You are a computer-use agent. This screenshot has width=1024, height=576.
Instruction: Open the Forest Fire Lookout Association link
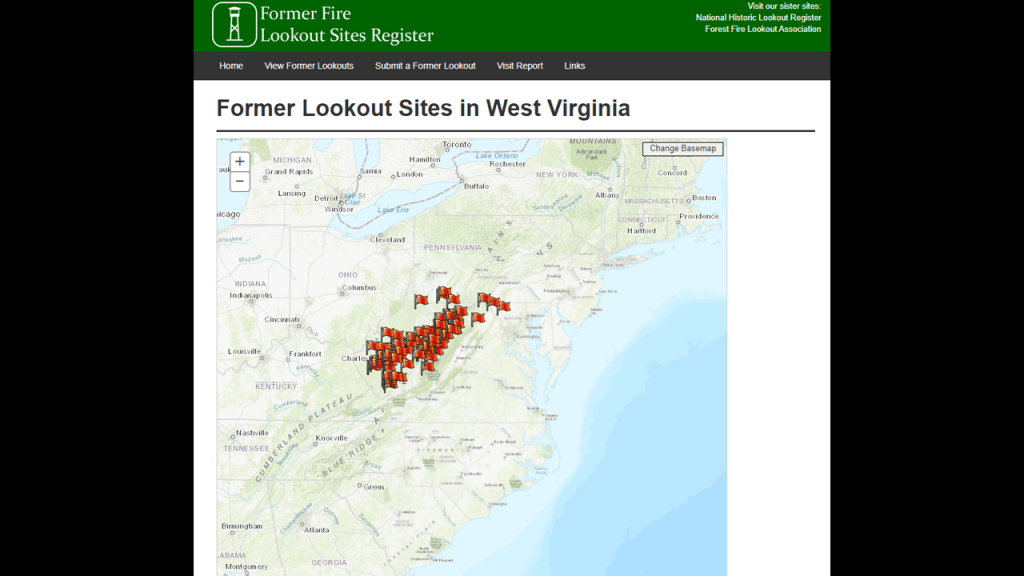(762, 29)
